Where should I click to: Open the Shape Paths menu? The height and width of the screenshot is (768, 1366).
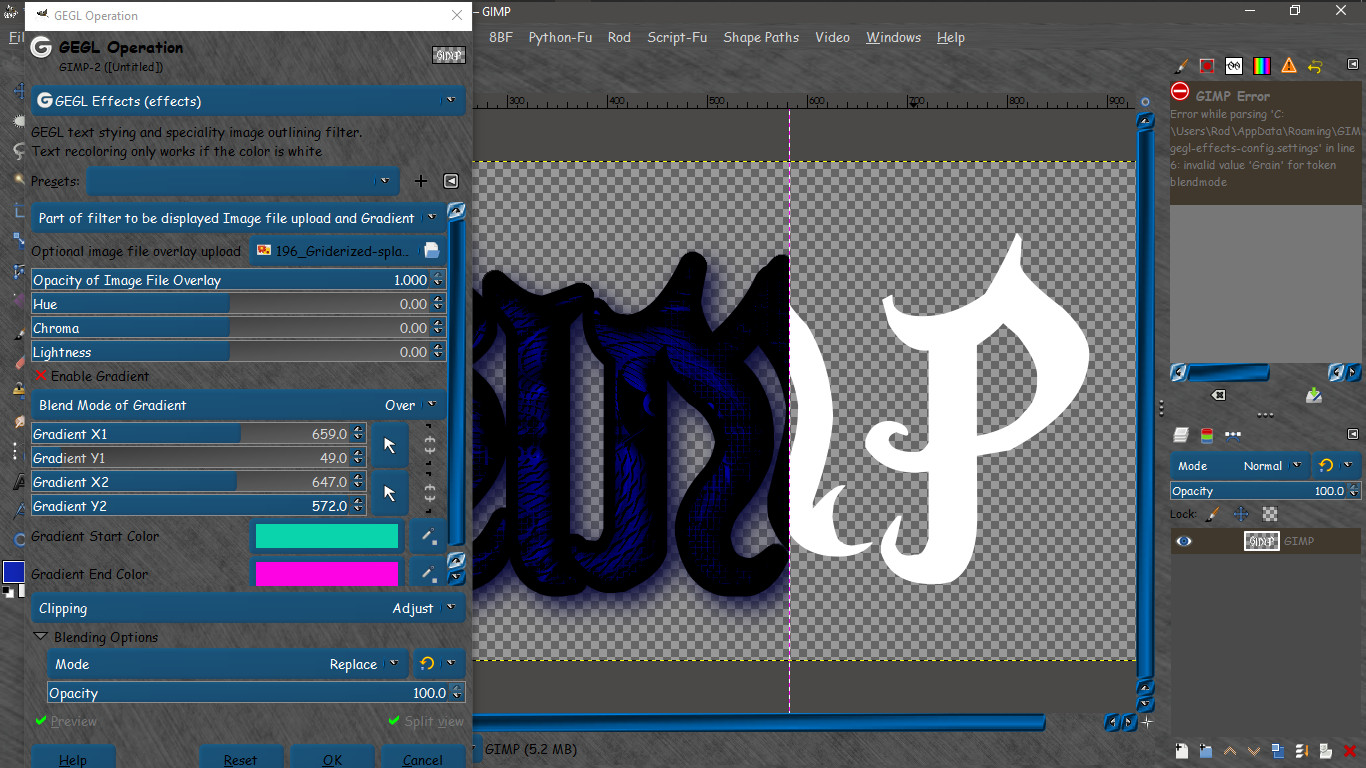coord(761,37)
